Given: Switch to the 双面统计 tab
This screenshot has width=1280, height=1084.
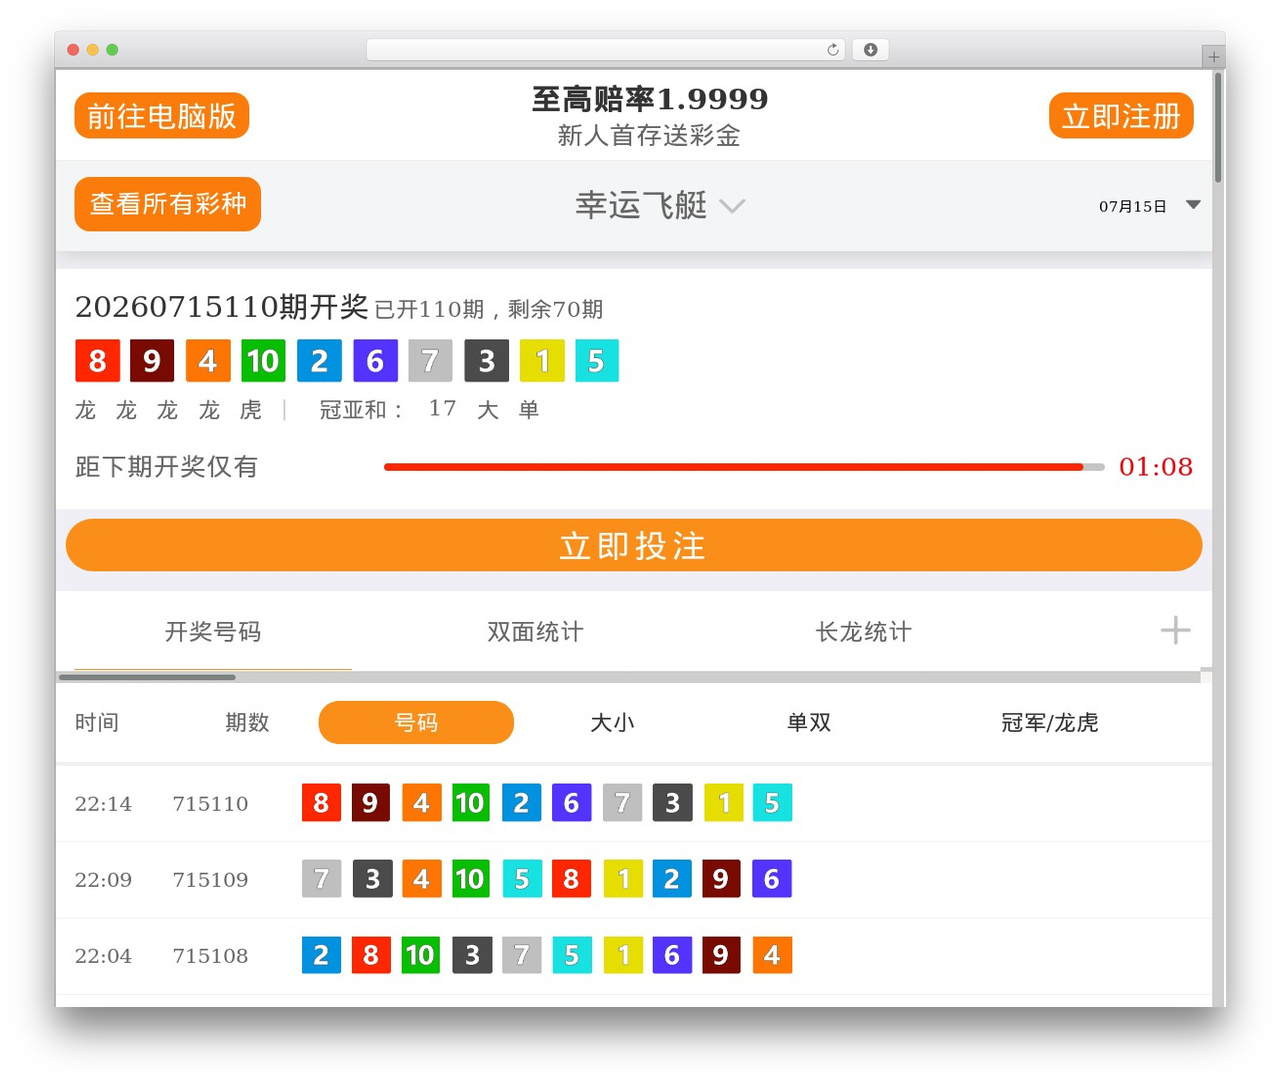Looking at the screenshot, I should pyautogui.click(x=535, y=632).
